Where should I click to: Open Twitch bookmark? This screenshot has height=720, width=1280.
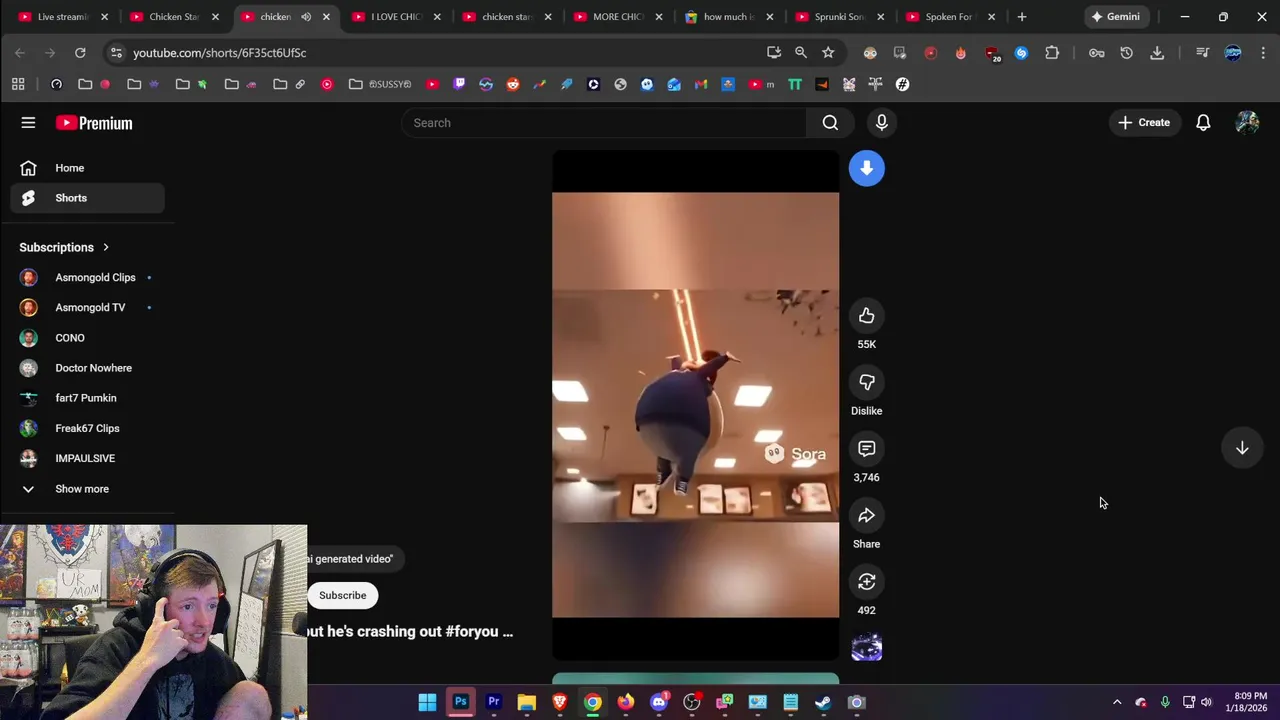[x=459, y=84]
